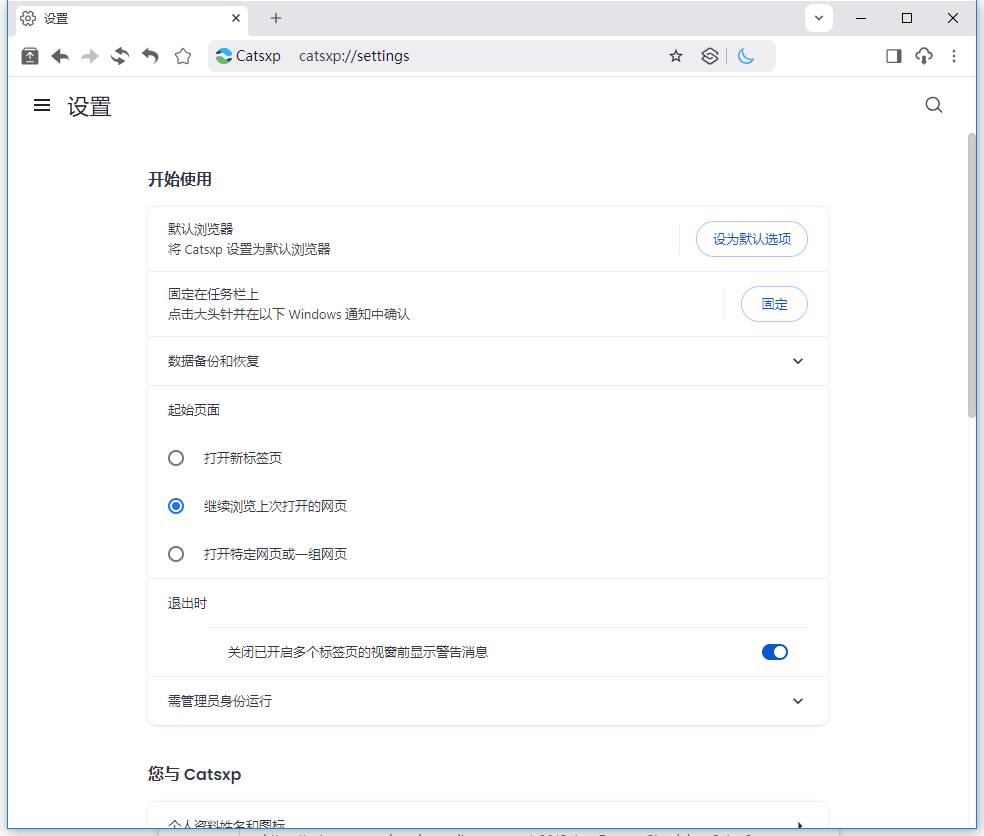984x836 pixels.
Task: Expand the data backup and restore section
Action: point(797,361)
